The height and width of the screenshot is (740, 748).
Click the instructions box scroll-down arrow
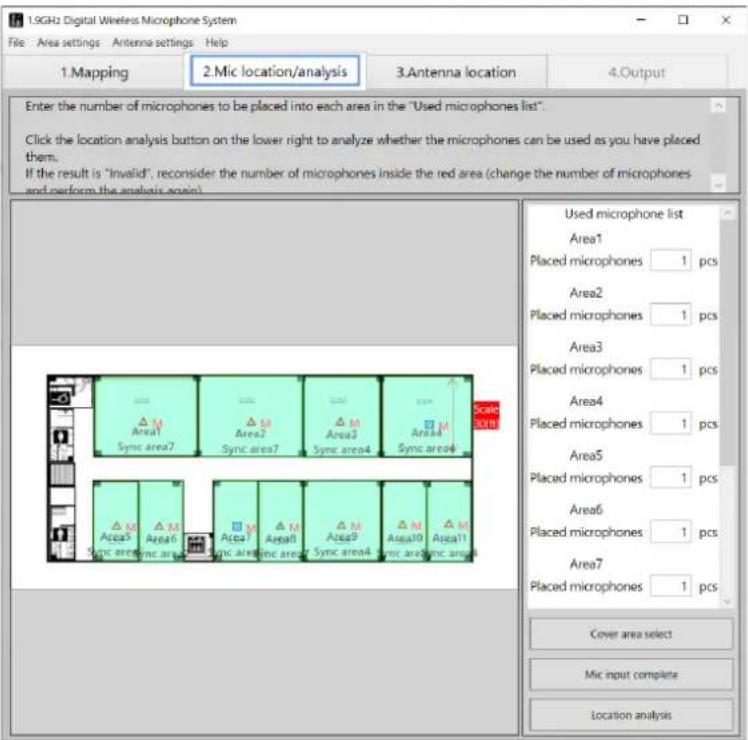(719, 184)
